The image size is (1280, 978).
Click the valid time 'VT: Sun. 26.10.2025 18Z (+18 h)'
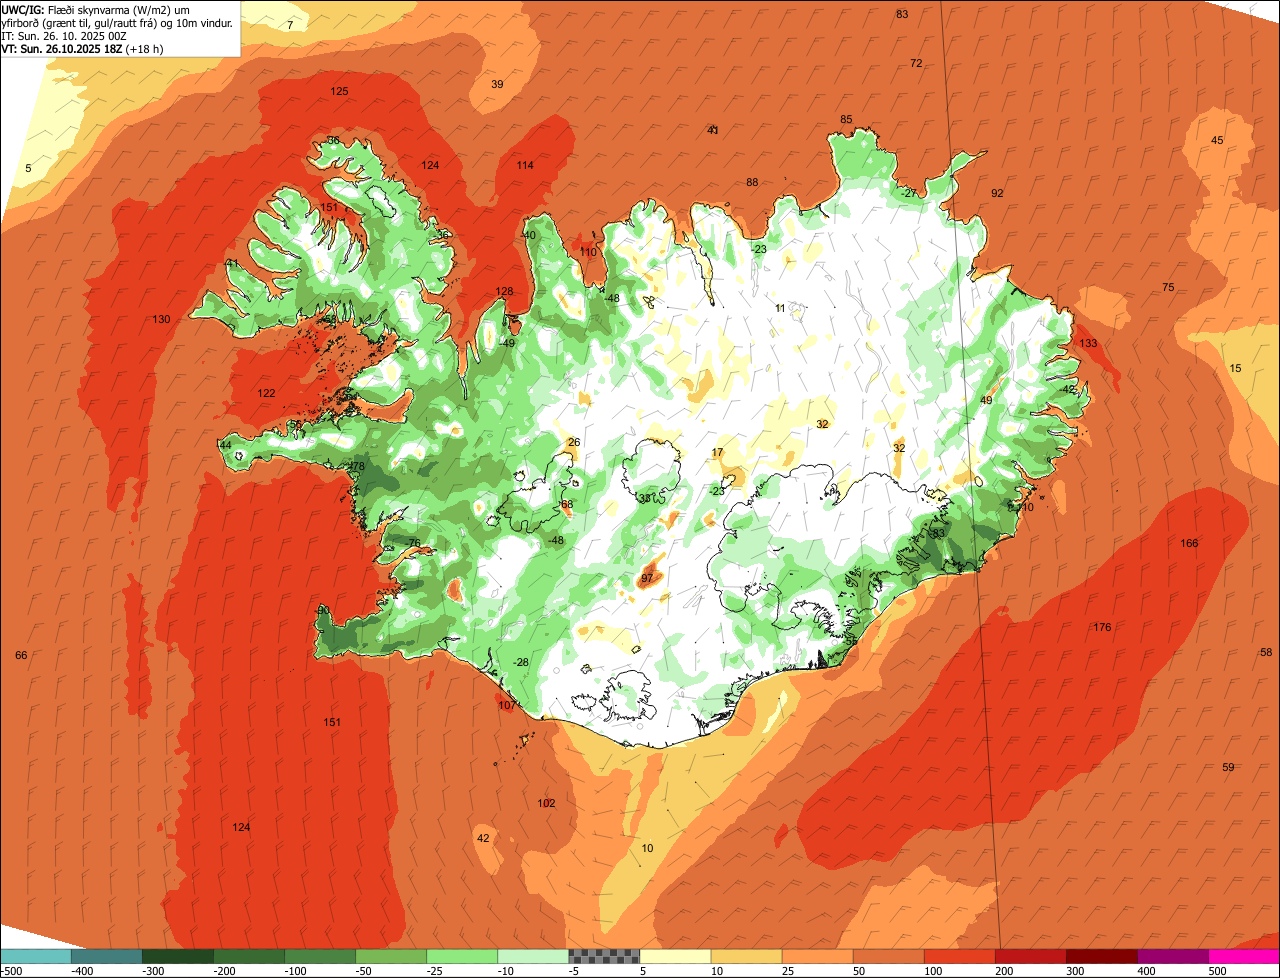coord(82,48)
